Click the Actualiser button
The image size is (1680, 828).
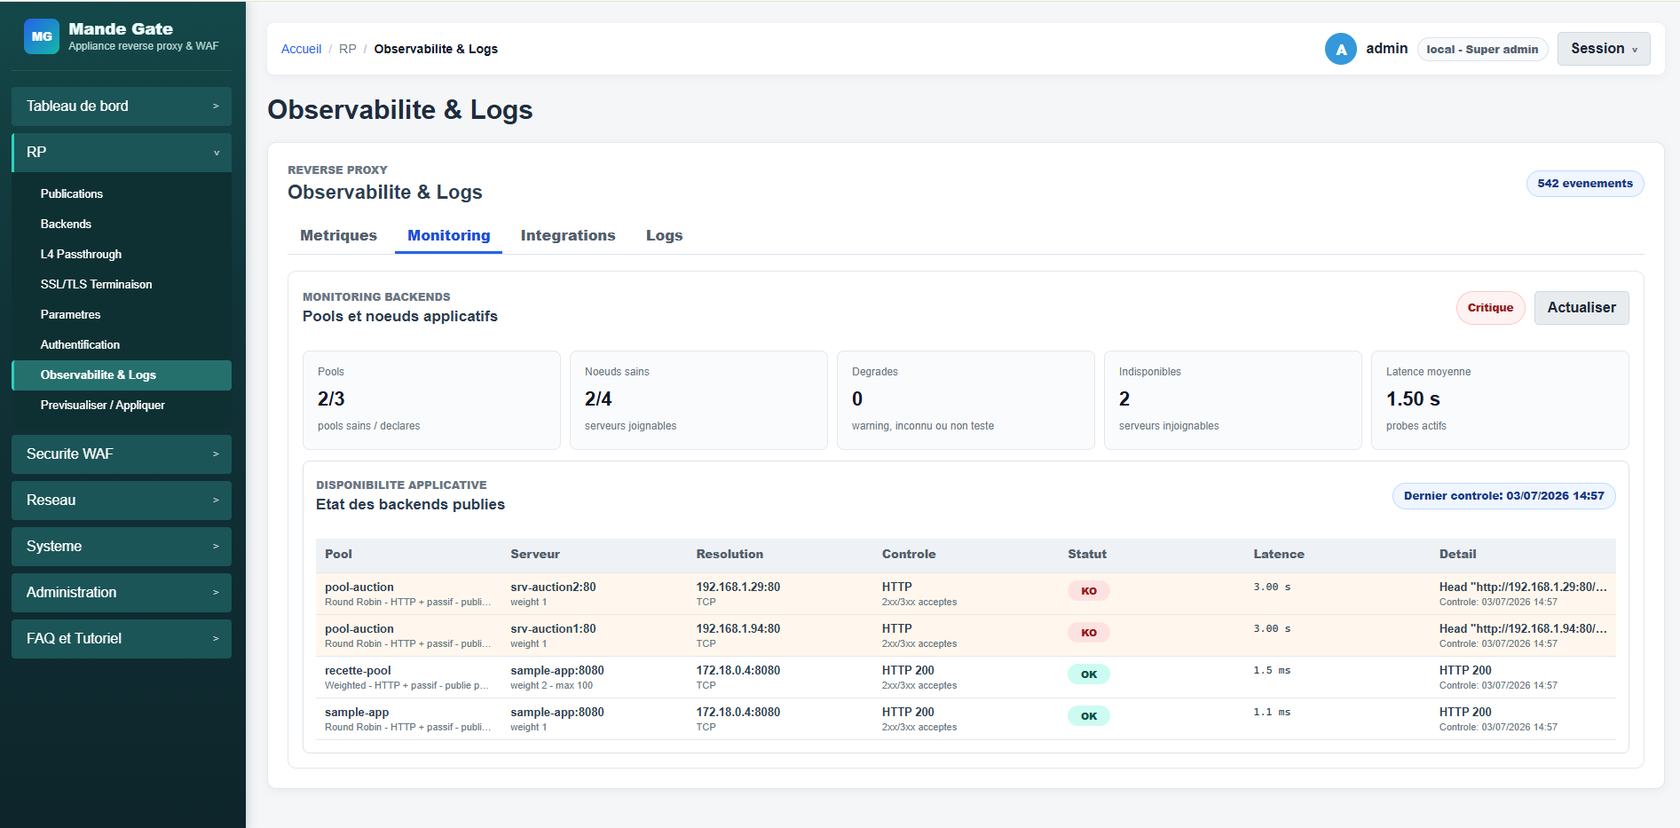click(1581, 308)
